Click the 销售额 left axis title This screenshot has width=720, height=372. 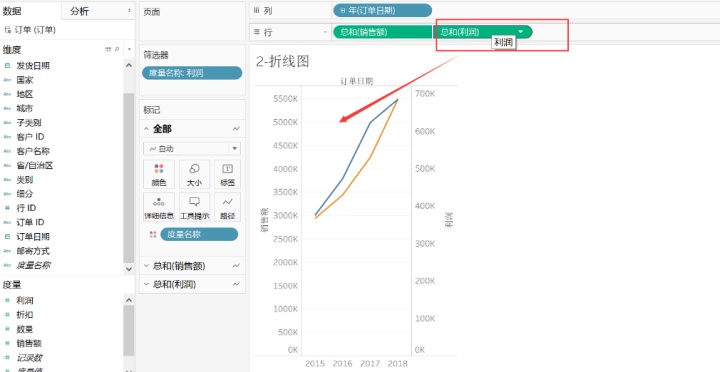click(264, 220)
